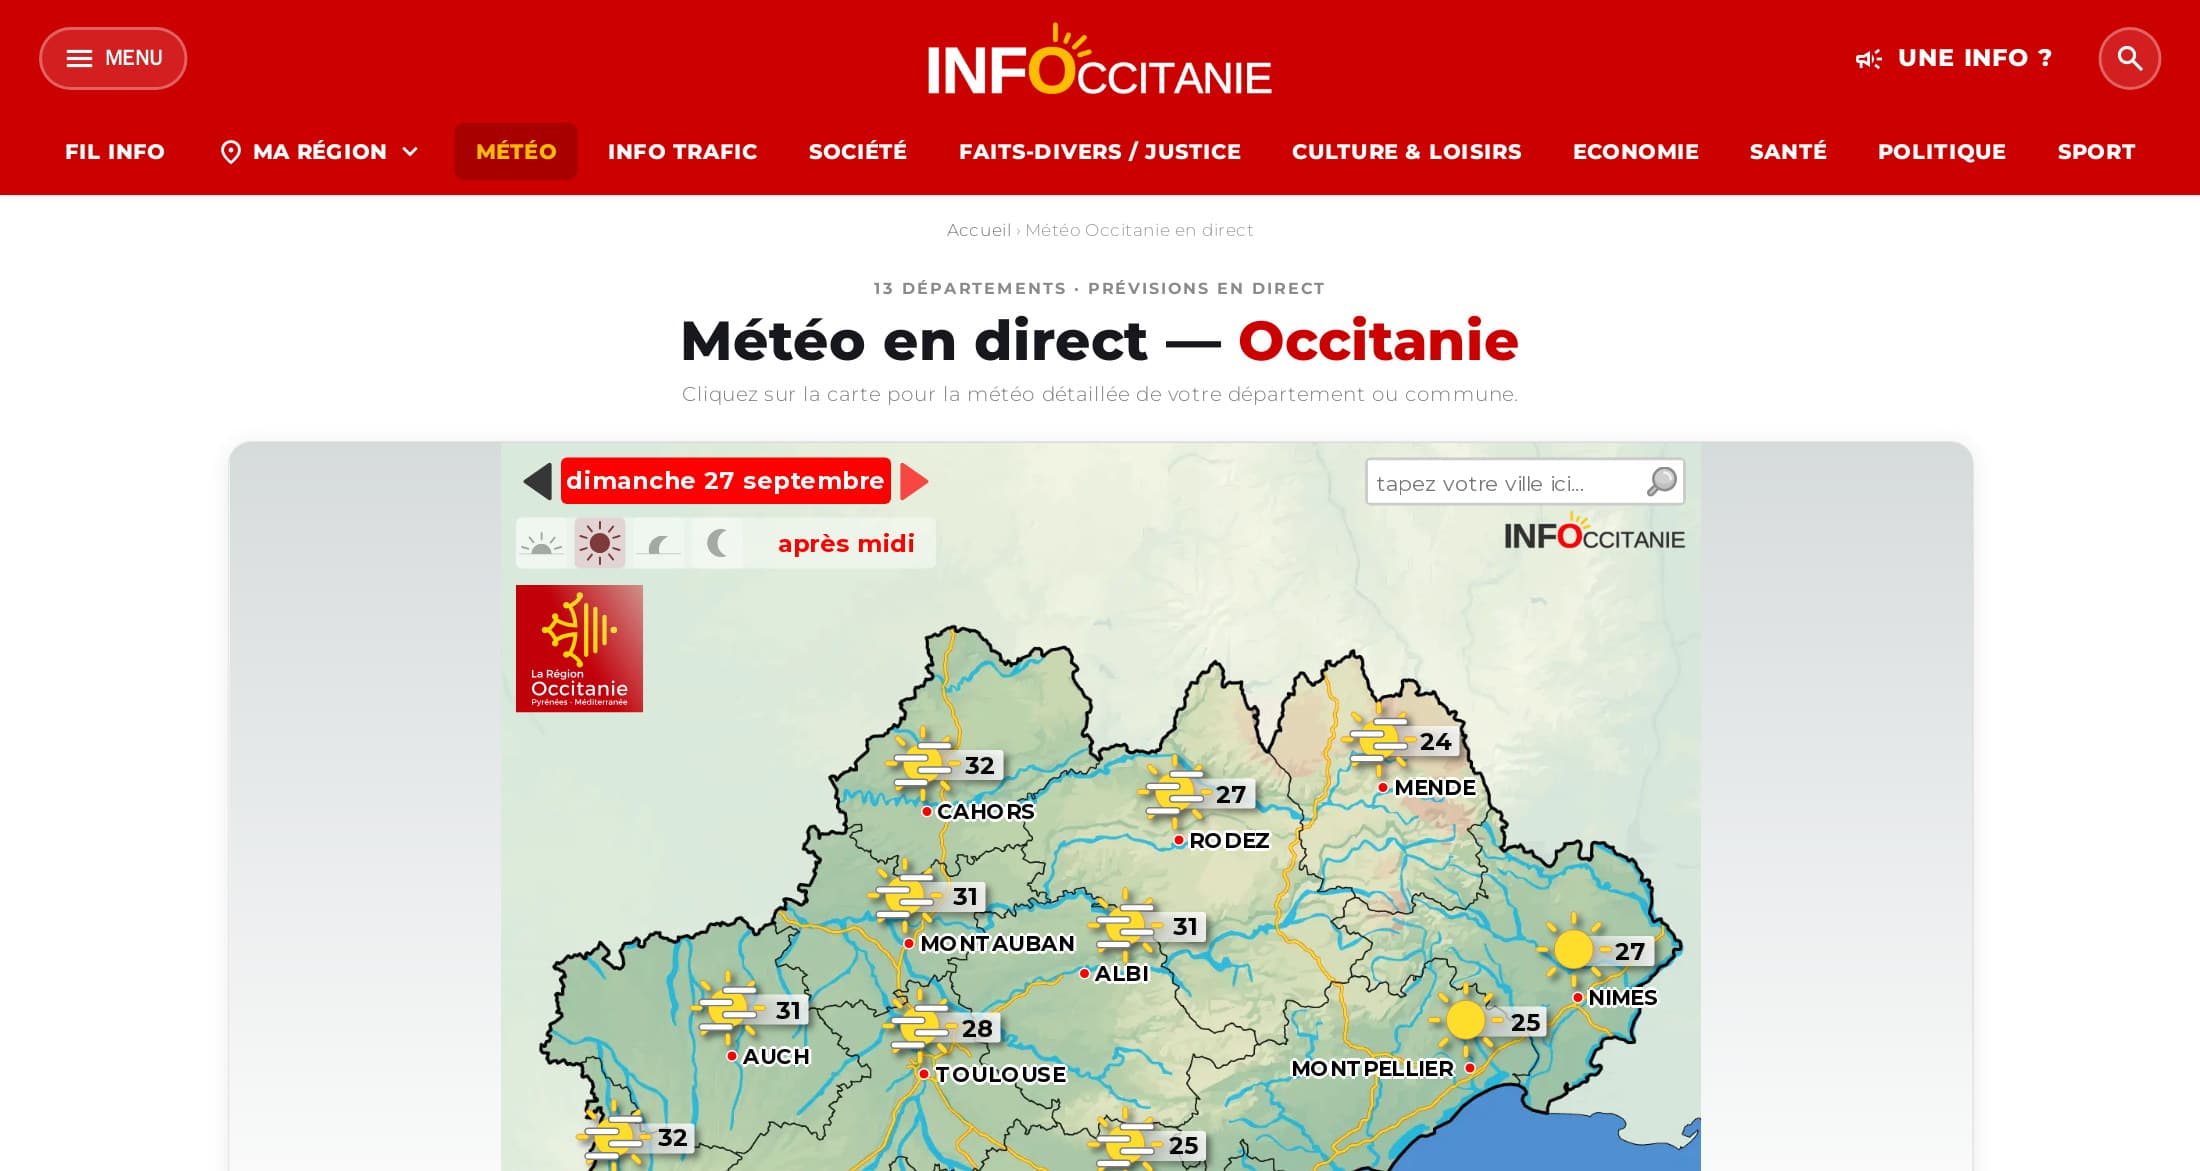Click the CAHORS city label
The width and height of the screenshot is (2200, 1171).
(986, 812)
